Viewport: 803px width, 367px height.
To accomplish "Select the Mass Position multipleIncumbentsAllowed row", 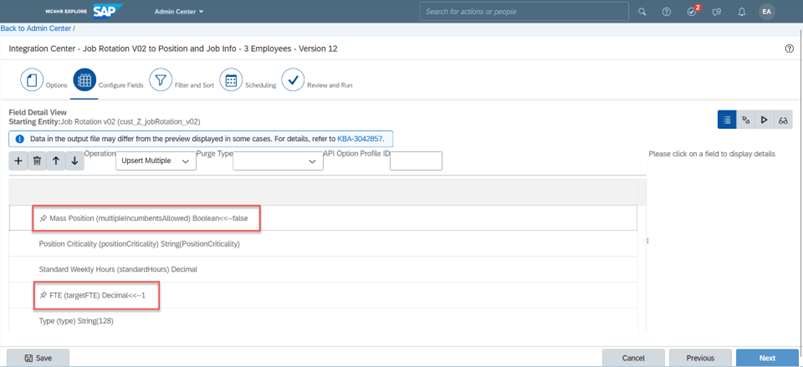I will click(x=323, y=219).
